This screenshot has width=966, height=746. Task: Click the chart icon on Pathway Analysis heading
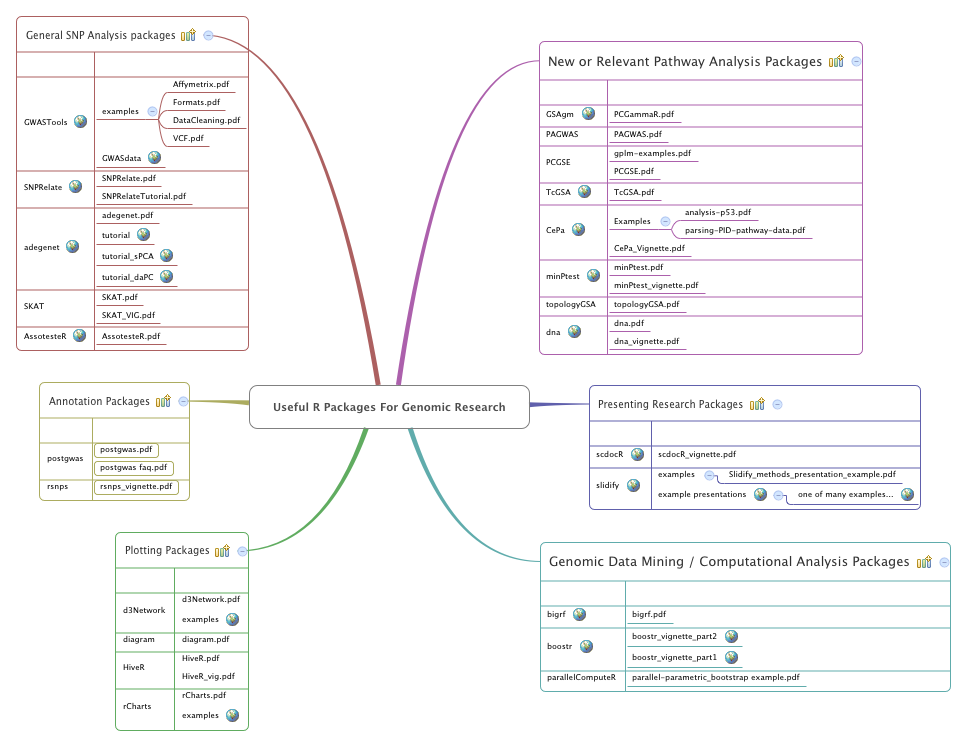pos(837,60)
